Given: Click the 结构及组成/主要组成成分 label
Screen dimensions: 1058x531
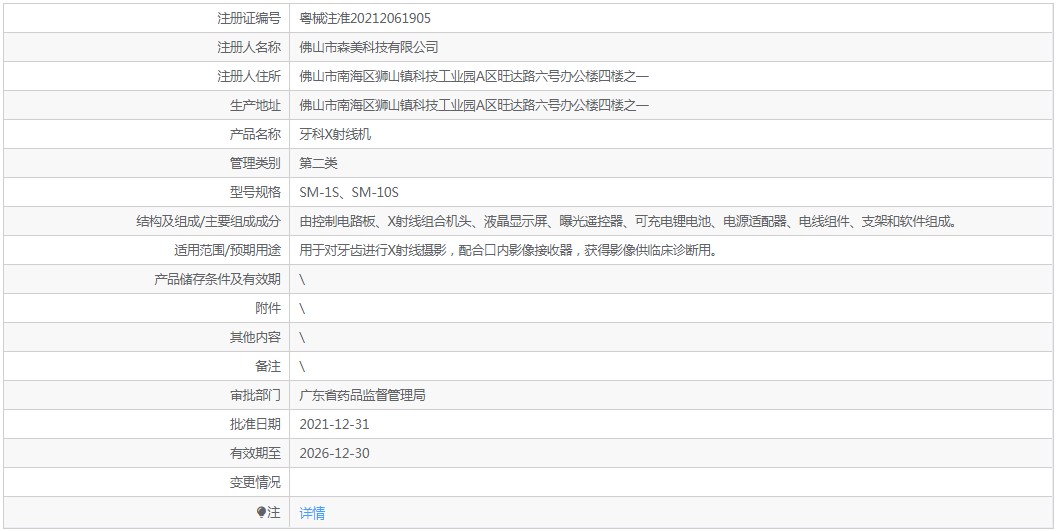Looking at the screenshot, I should [208, 221].
